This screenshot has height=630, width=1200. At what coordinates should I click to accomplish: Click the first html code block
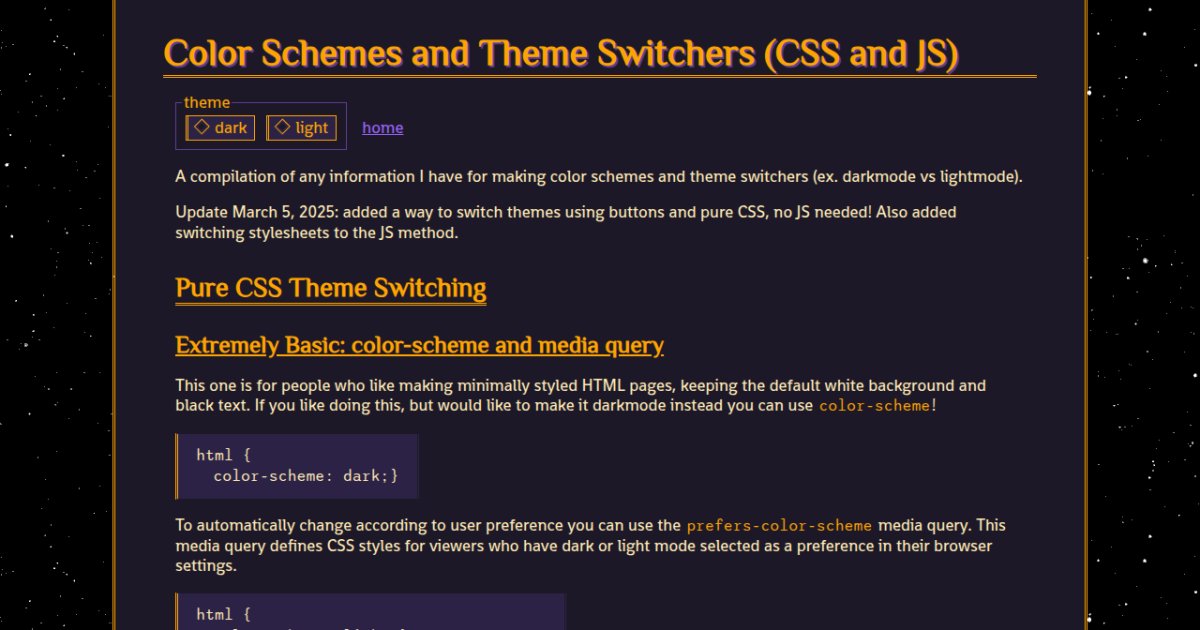(297, 465)
